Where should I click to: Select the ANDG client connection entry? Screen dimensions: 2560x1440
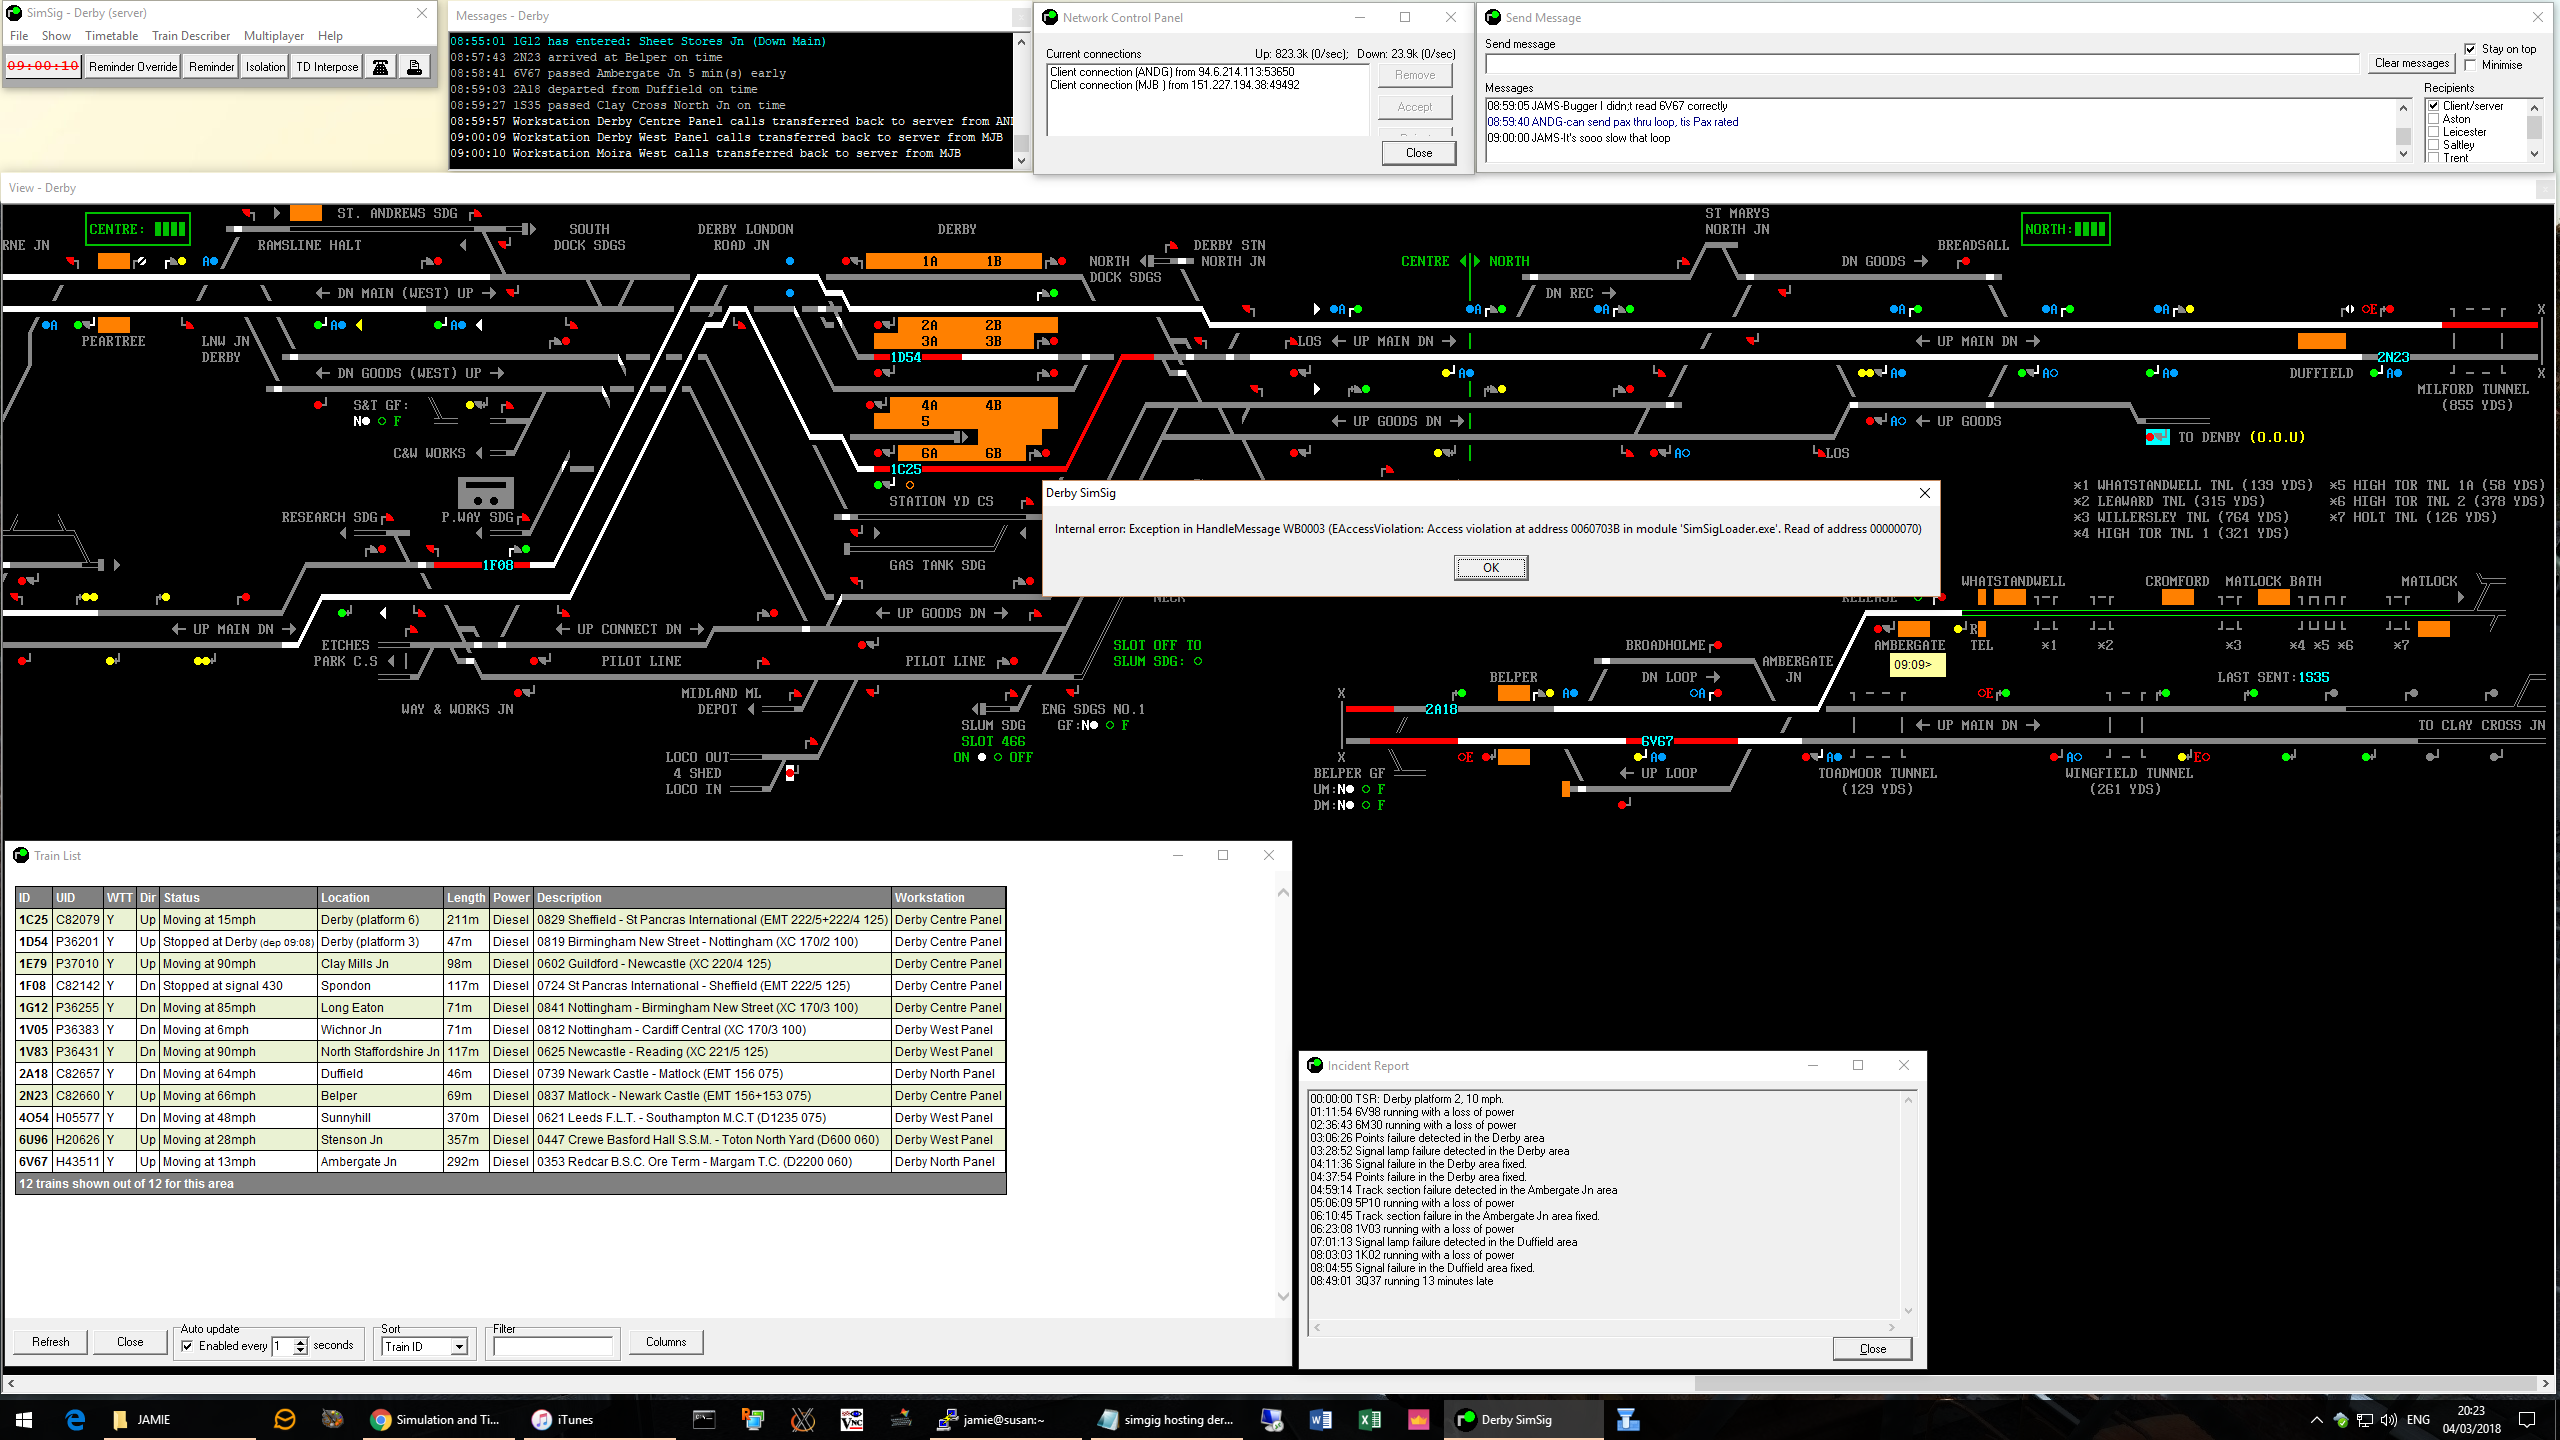[1172, 72]
